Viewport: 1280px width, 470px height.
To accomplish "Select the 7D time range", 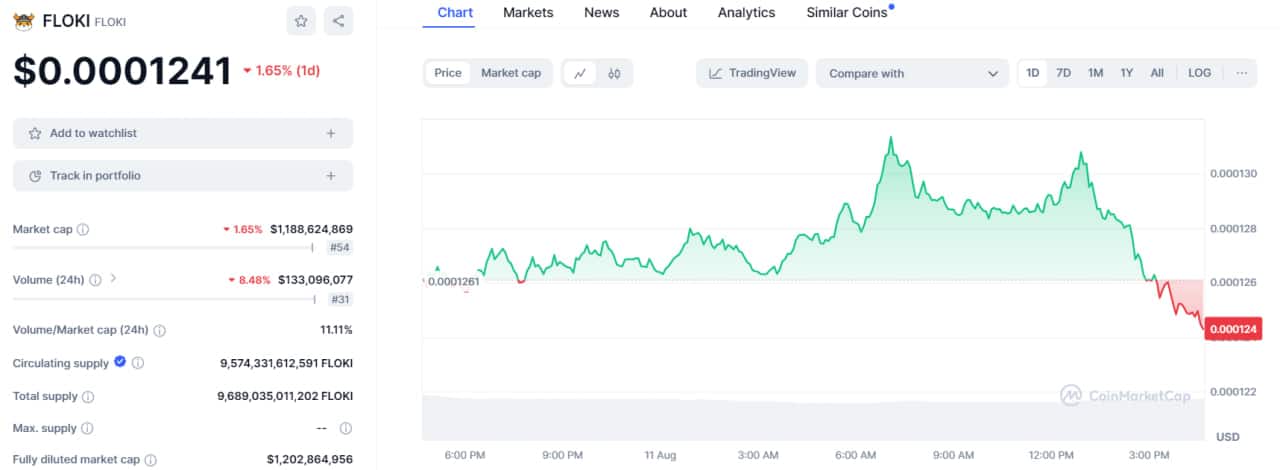I will (x=1064, y=73).
